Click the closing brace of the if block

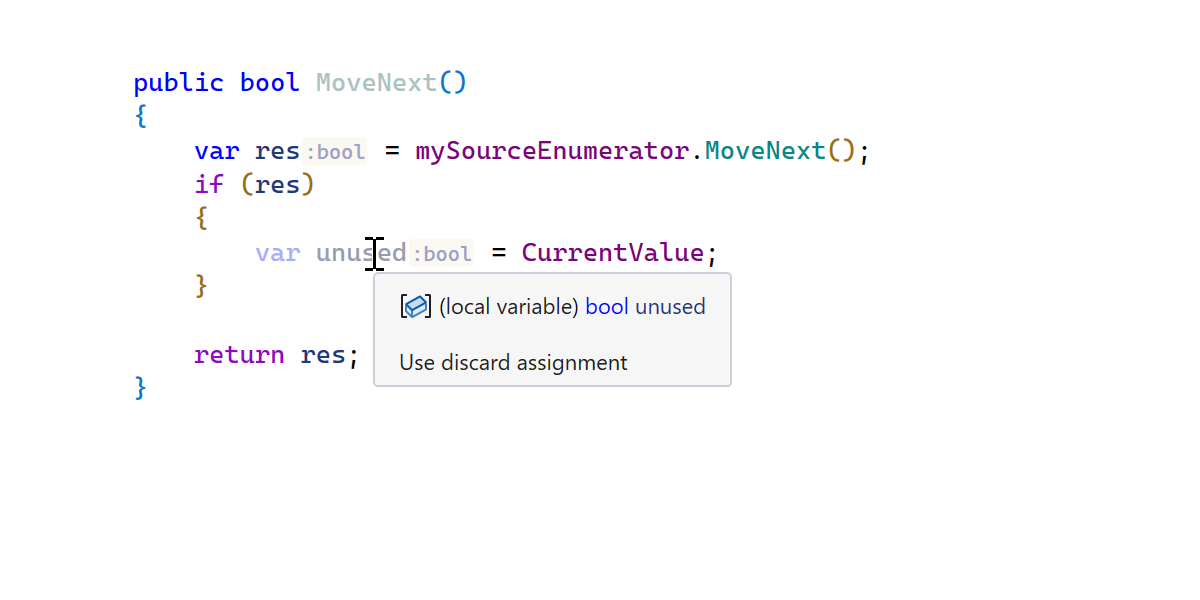pyautogui.click(x=201, y=285)
